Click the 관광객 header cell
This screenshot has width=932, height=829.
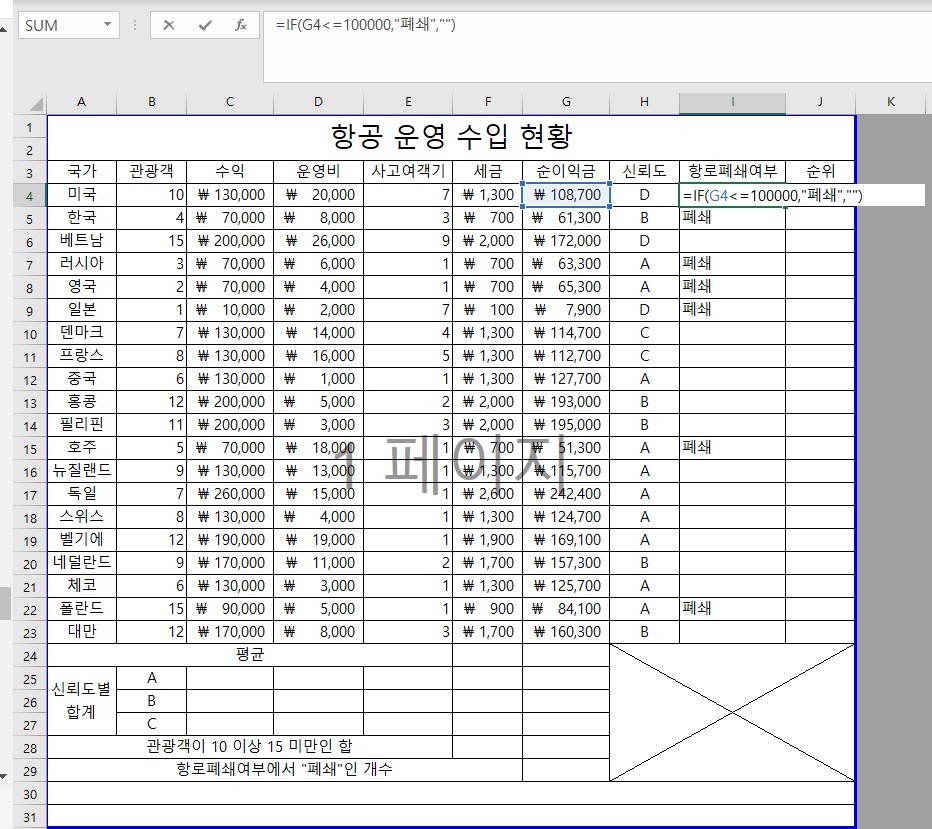(152, 172)
